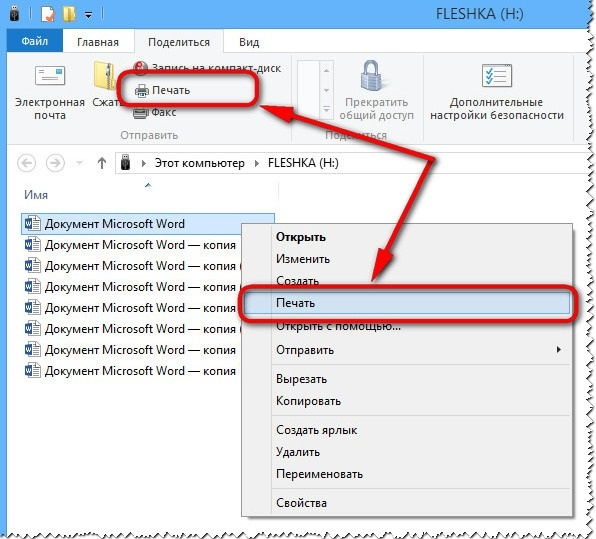Select Properties from the context menu
This screenshot has width=596, height=539.
point(301,503)
